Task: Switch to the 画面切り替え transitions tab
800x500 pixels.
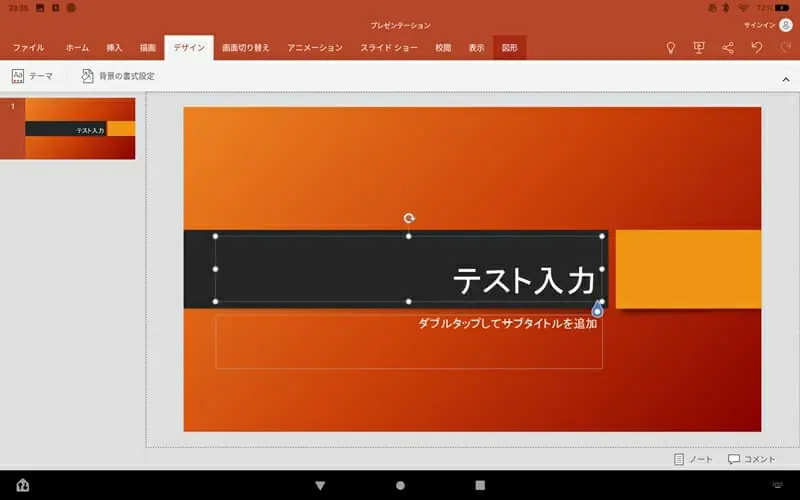Action: [x=246, y=48]
